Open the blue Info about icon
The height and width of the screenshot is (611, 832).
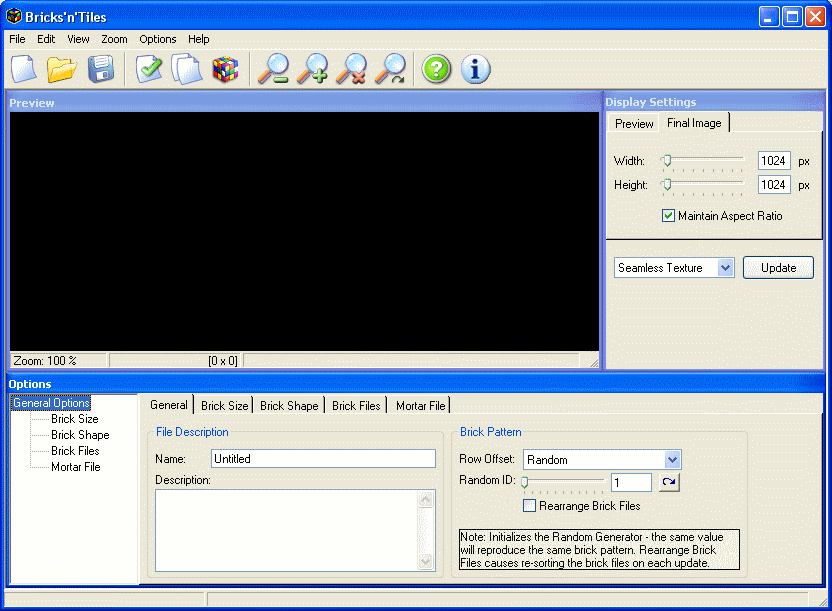[x=475, y=69]
